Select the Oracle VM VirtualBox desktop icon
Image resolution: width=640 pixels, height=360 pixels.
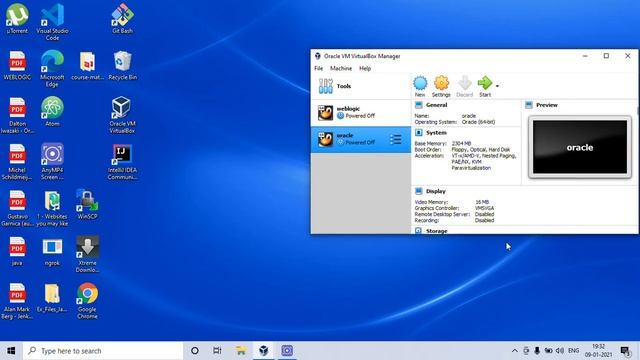[x=122, y=115]
